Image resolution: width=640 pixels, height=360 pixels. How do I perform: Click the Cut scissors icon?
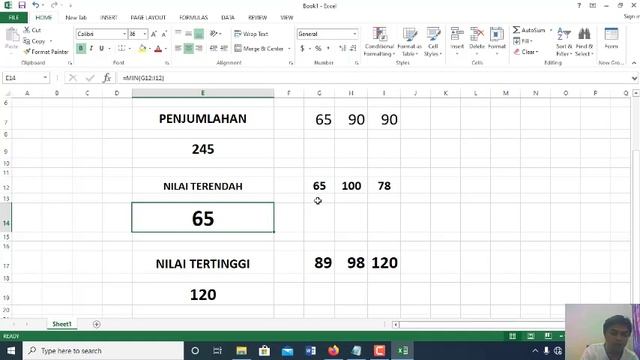click(x=27, y=30)
